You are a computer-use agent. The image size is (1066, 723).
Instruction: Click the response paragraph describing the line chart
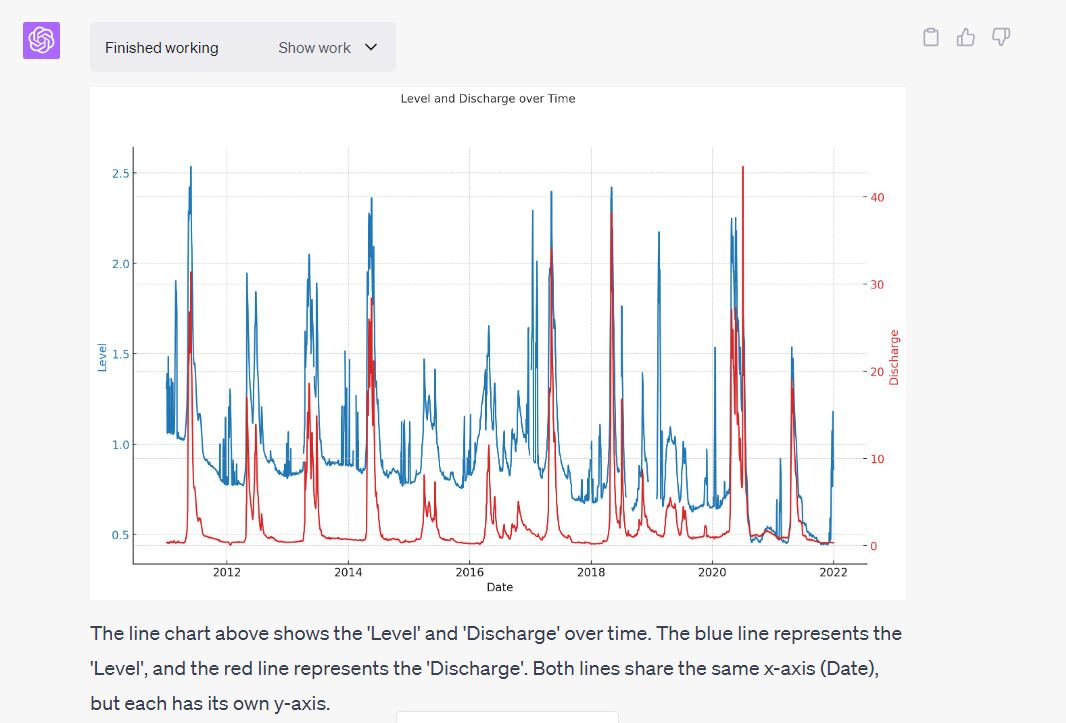pos(497,668)
